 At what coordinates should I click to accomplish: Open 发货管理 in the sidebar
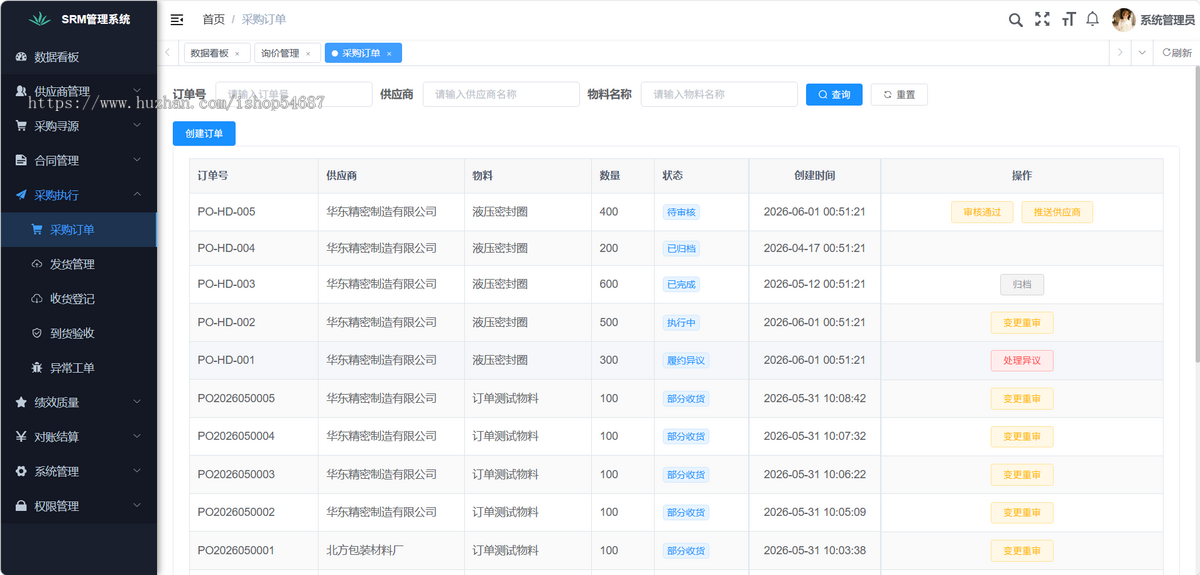(78, 264)
